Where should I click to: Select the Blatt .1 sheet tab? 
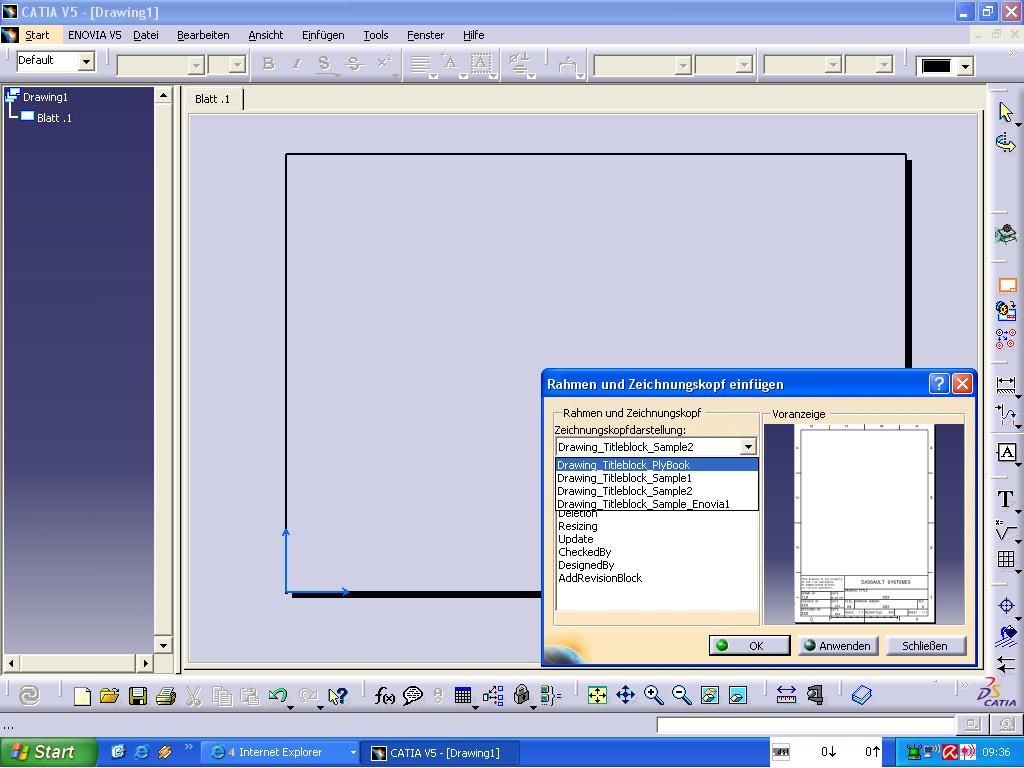213,99
